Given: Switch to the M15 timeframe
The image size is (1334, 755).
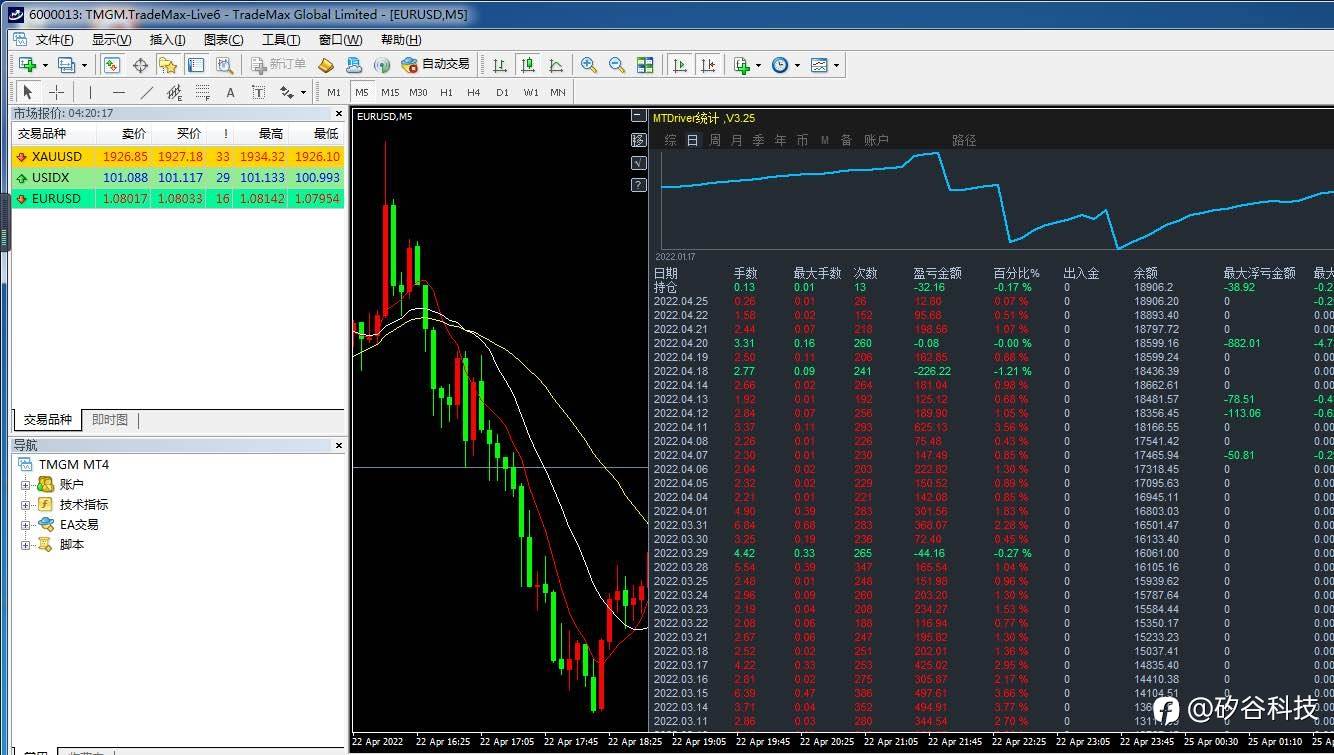Looking at the screenshot, I should (390, 92).
